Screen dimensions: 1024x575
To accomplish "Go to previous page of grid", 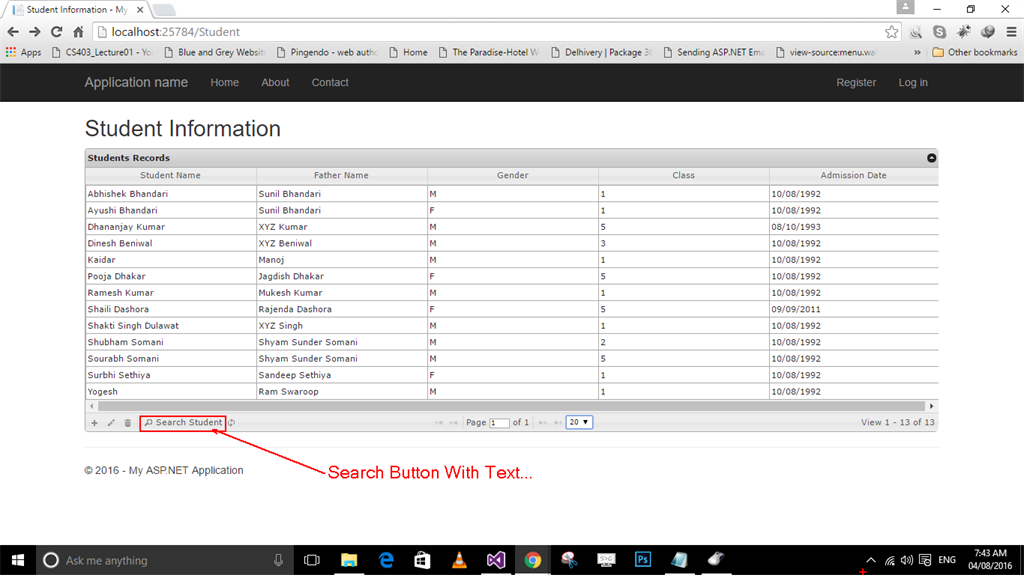I will click(x=453, y=423).
